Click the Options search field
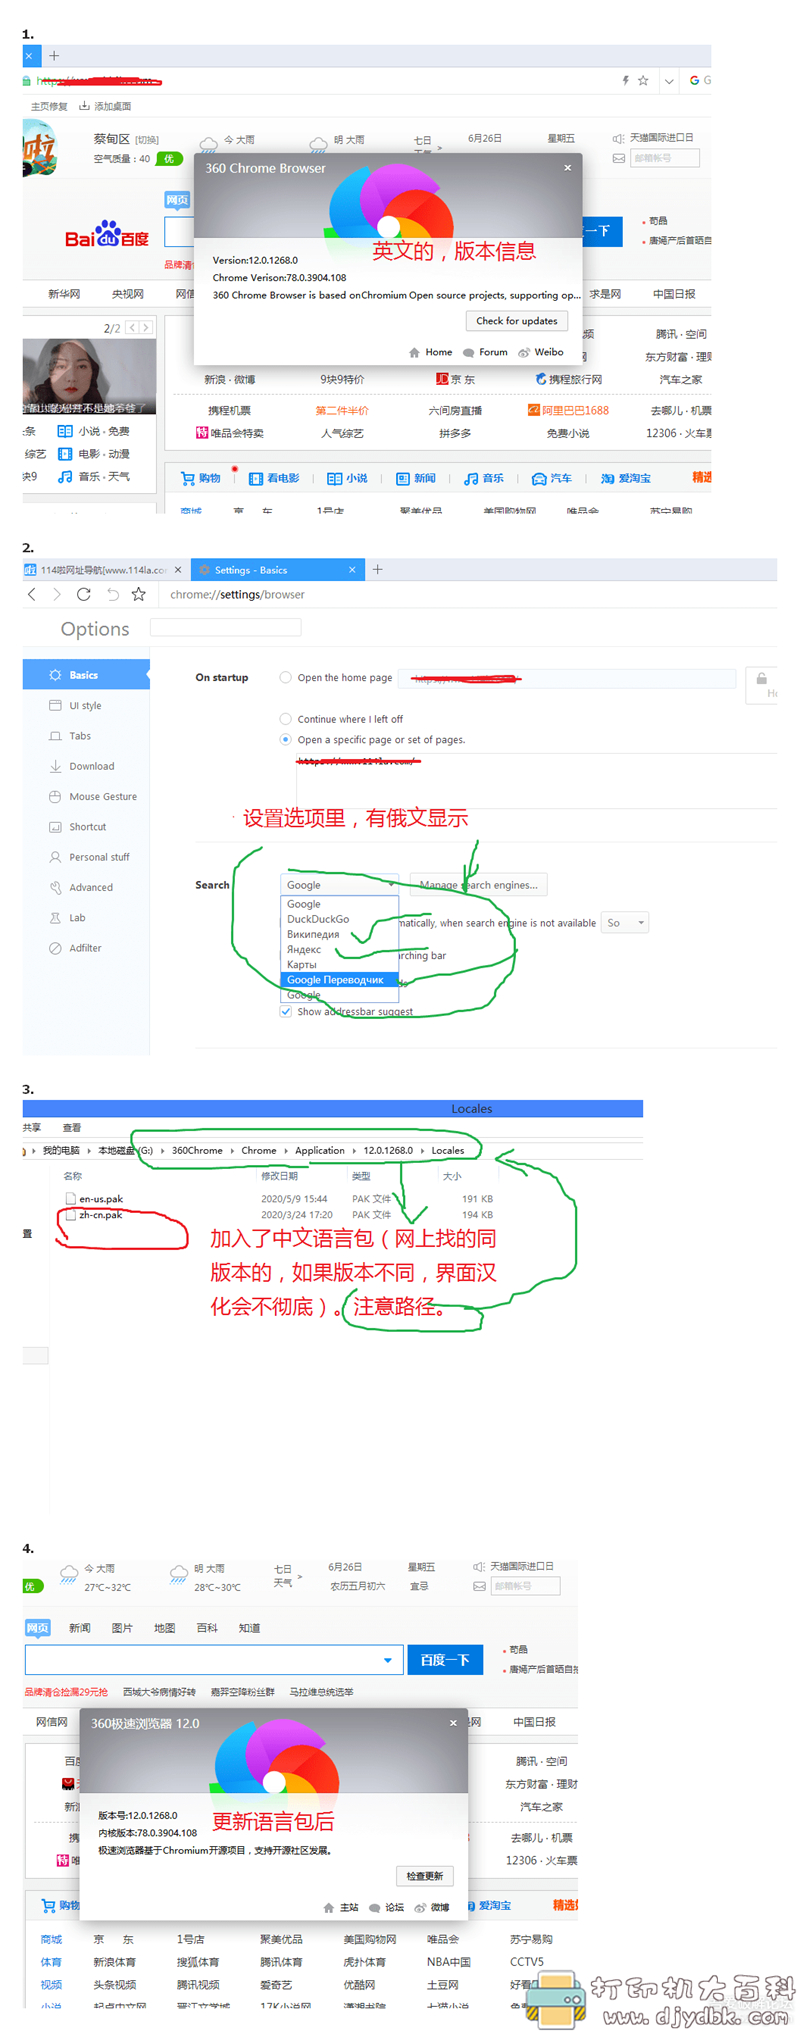800x2031 pixels. 225,627
